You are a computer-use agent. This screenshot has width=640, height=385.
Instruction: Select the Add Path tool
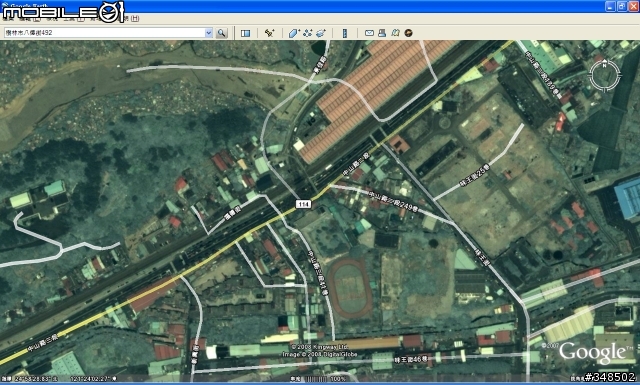point(307,33)
